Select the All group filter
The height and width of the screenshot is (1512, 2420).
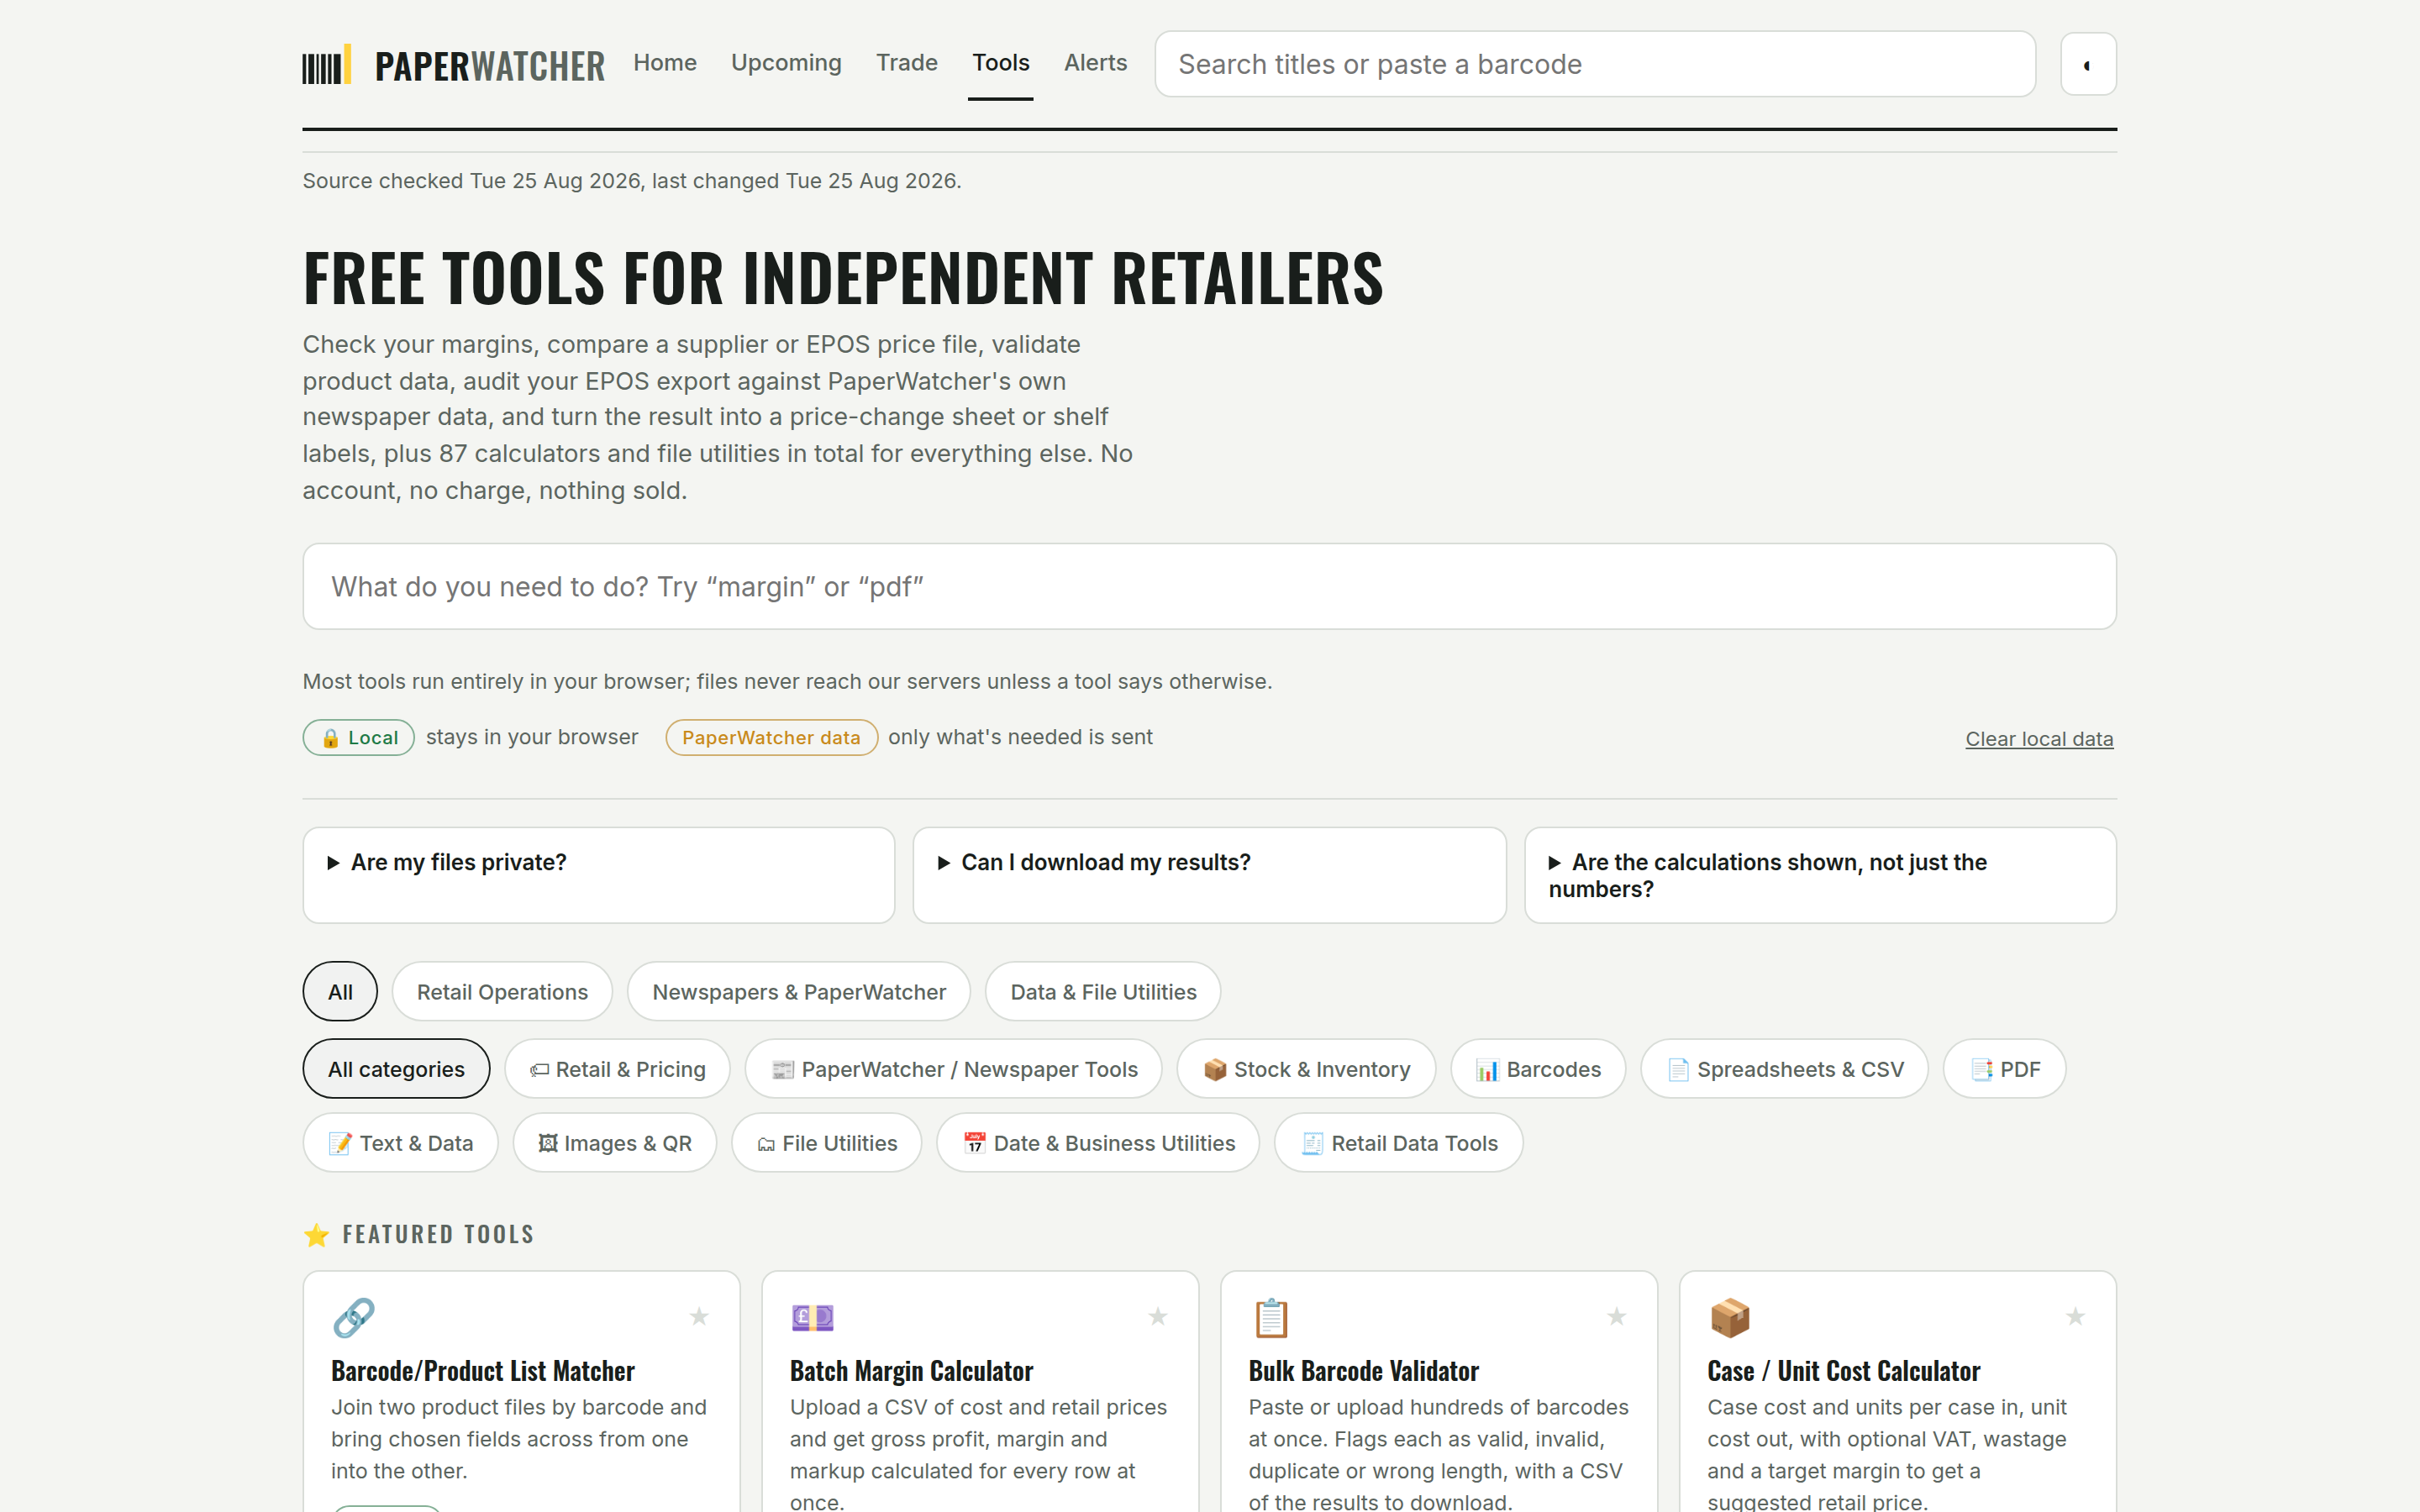[340, 992]
